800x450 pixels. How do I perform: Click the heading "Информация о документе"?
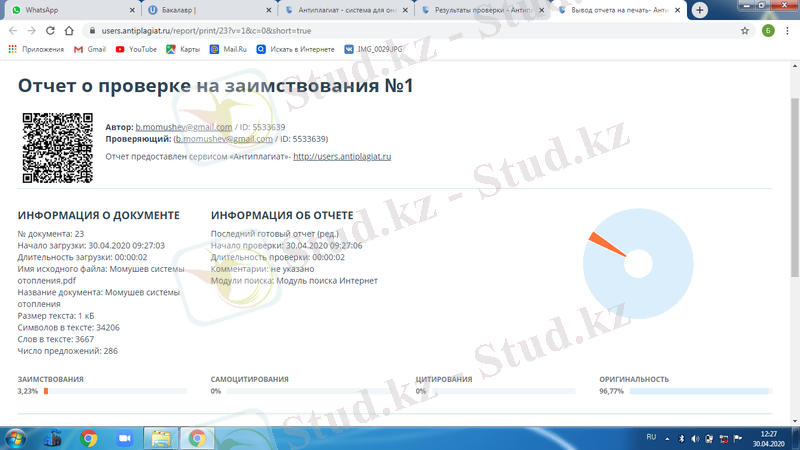coord(98,215)
